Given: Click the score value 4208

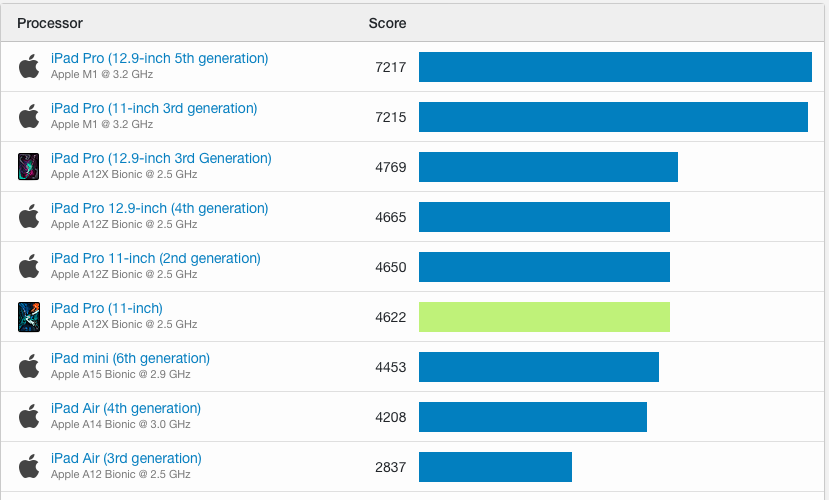Looking at the screenshot, I should click(x=391, y=417).
